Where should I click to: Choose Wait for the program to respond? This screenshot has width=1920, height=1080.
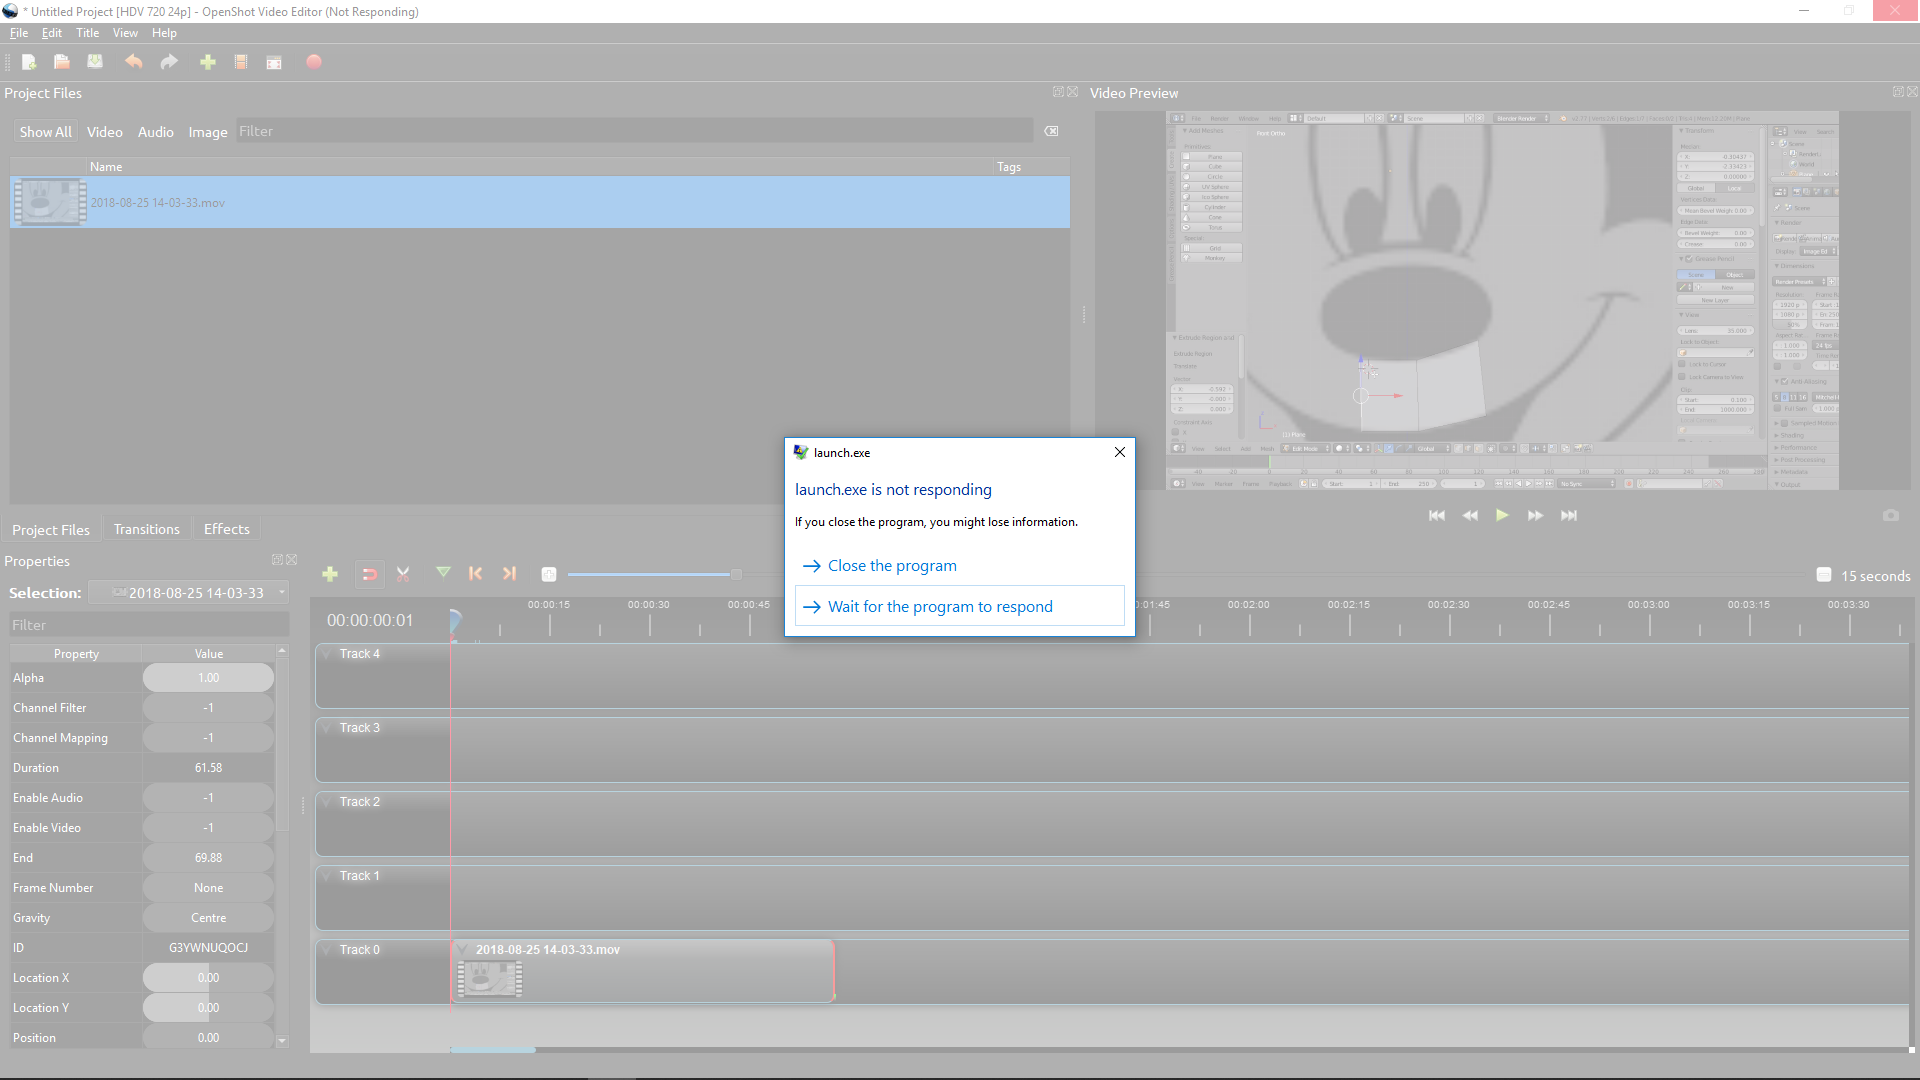point(940,606)
